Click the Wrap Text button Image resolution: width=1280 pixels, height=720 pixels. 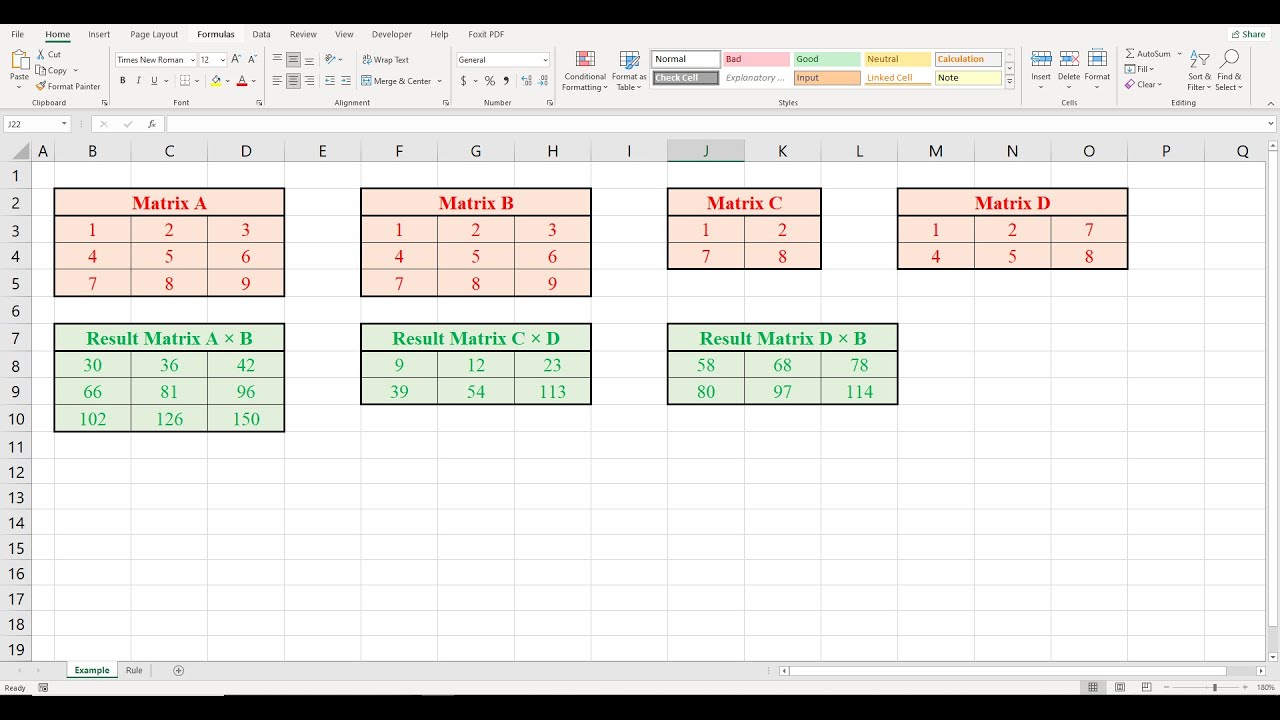(x=386, y=60)
